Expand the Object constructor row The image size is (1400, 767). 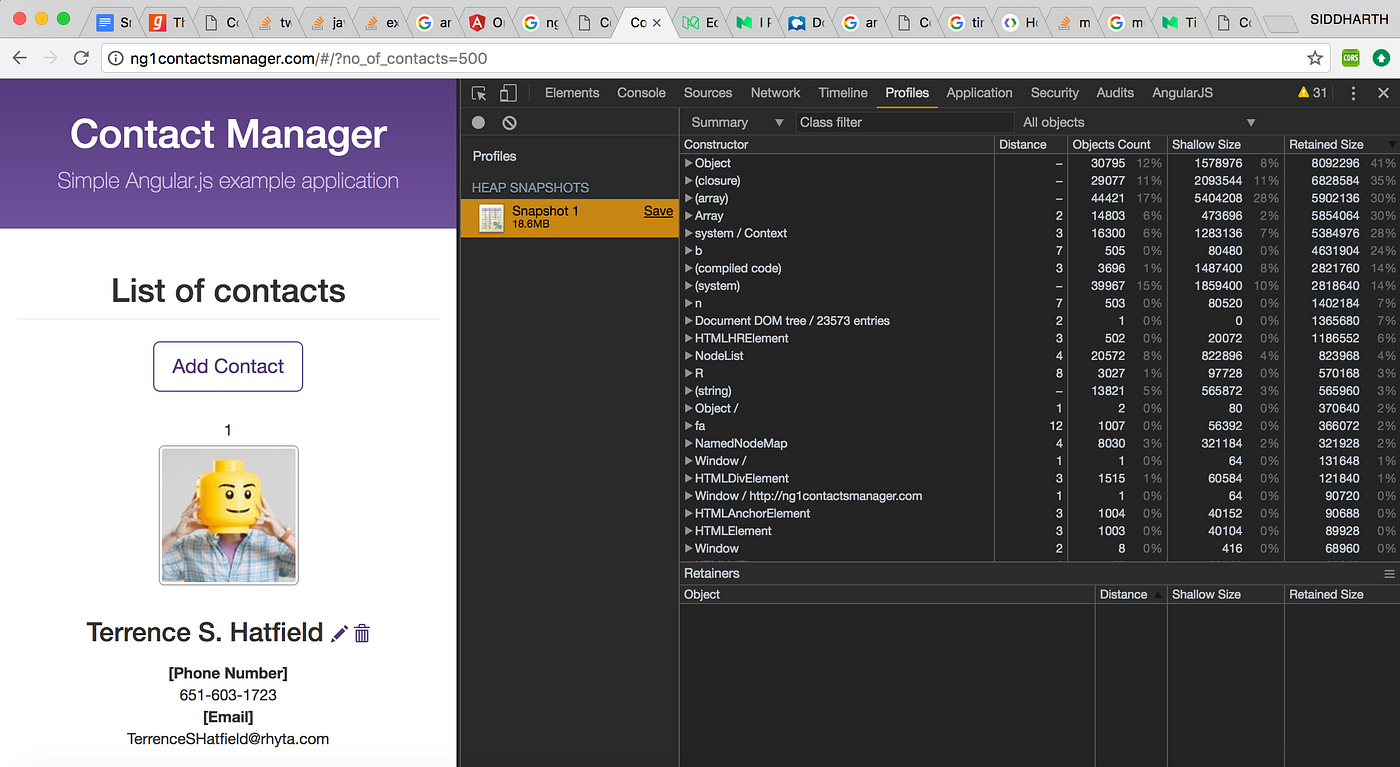[x=686, y=162]
